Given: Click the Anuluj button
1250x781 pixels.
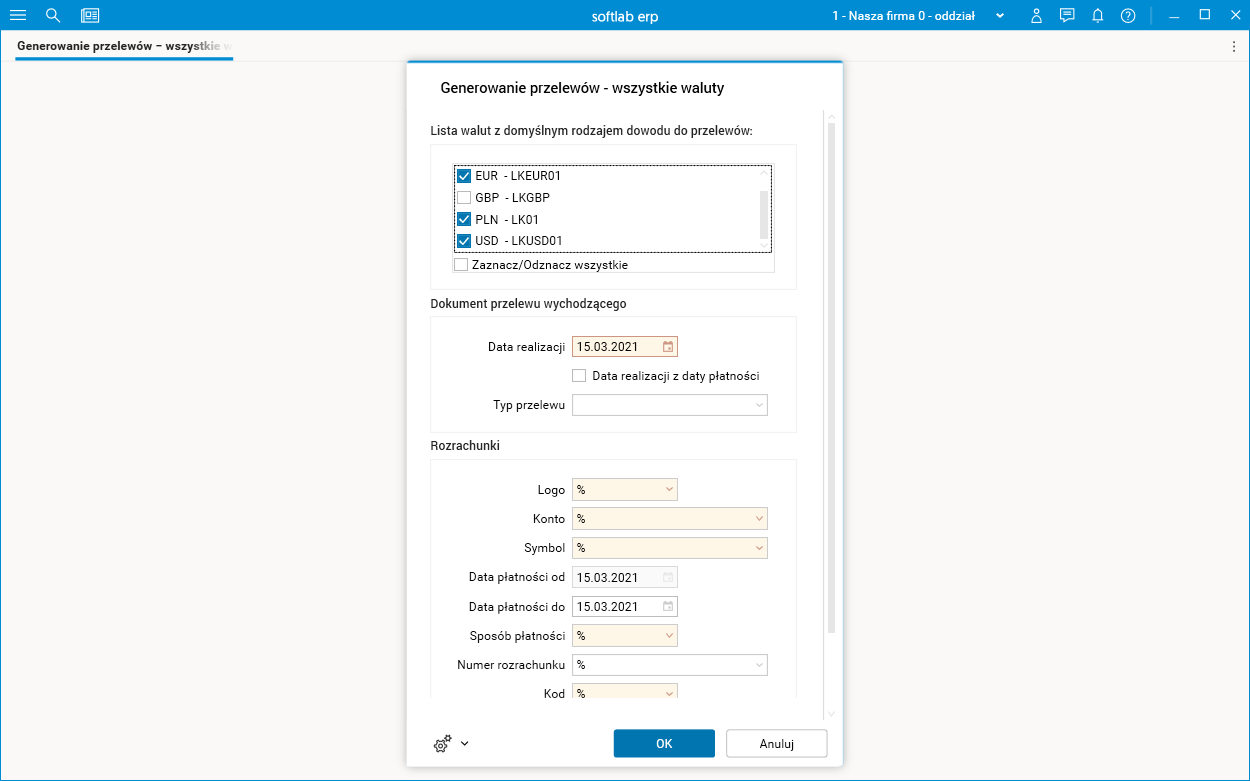Looking at the screenshot, I should 776,743.
